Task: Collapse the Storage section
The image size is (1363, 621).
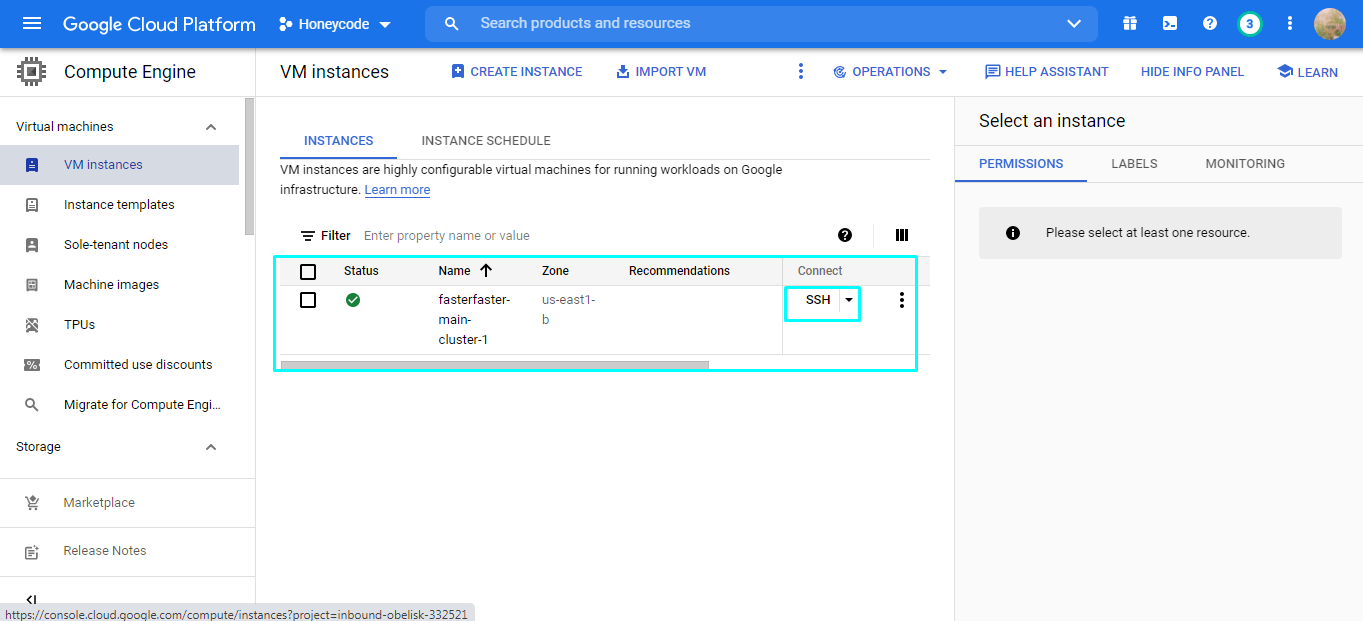Action: pyautogui.click(x=211, y=447)
